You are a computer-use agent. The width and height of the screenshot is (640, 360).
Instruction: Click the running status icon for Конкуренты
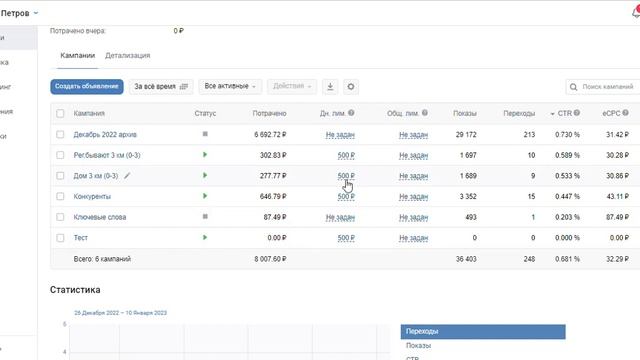205,196
